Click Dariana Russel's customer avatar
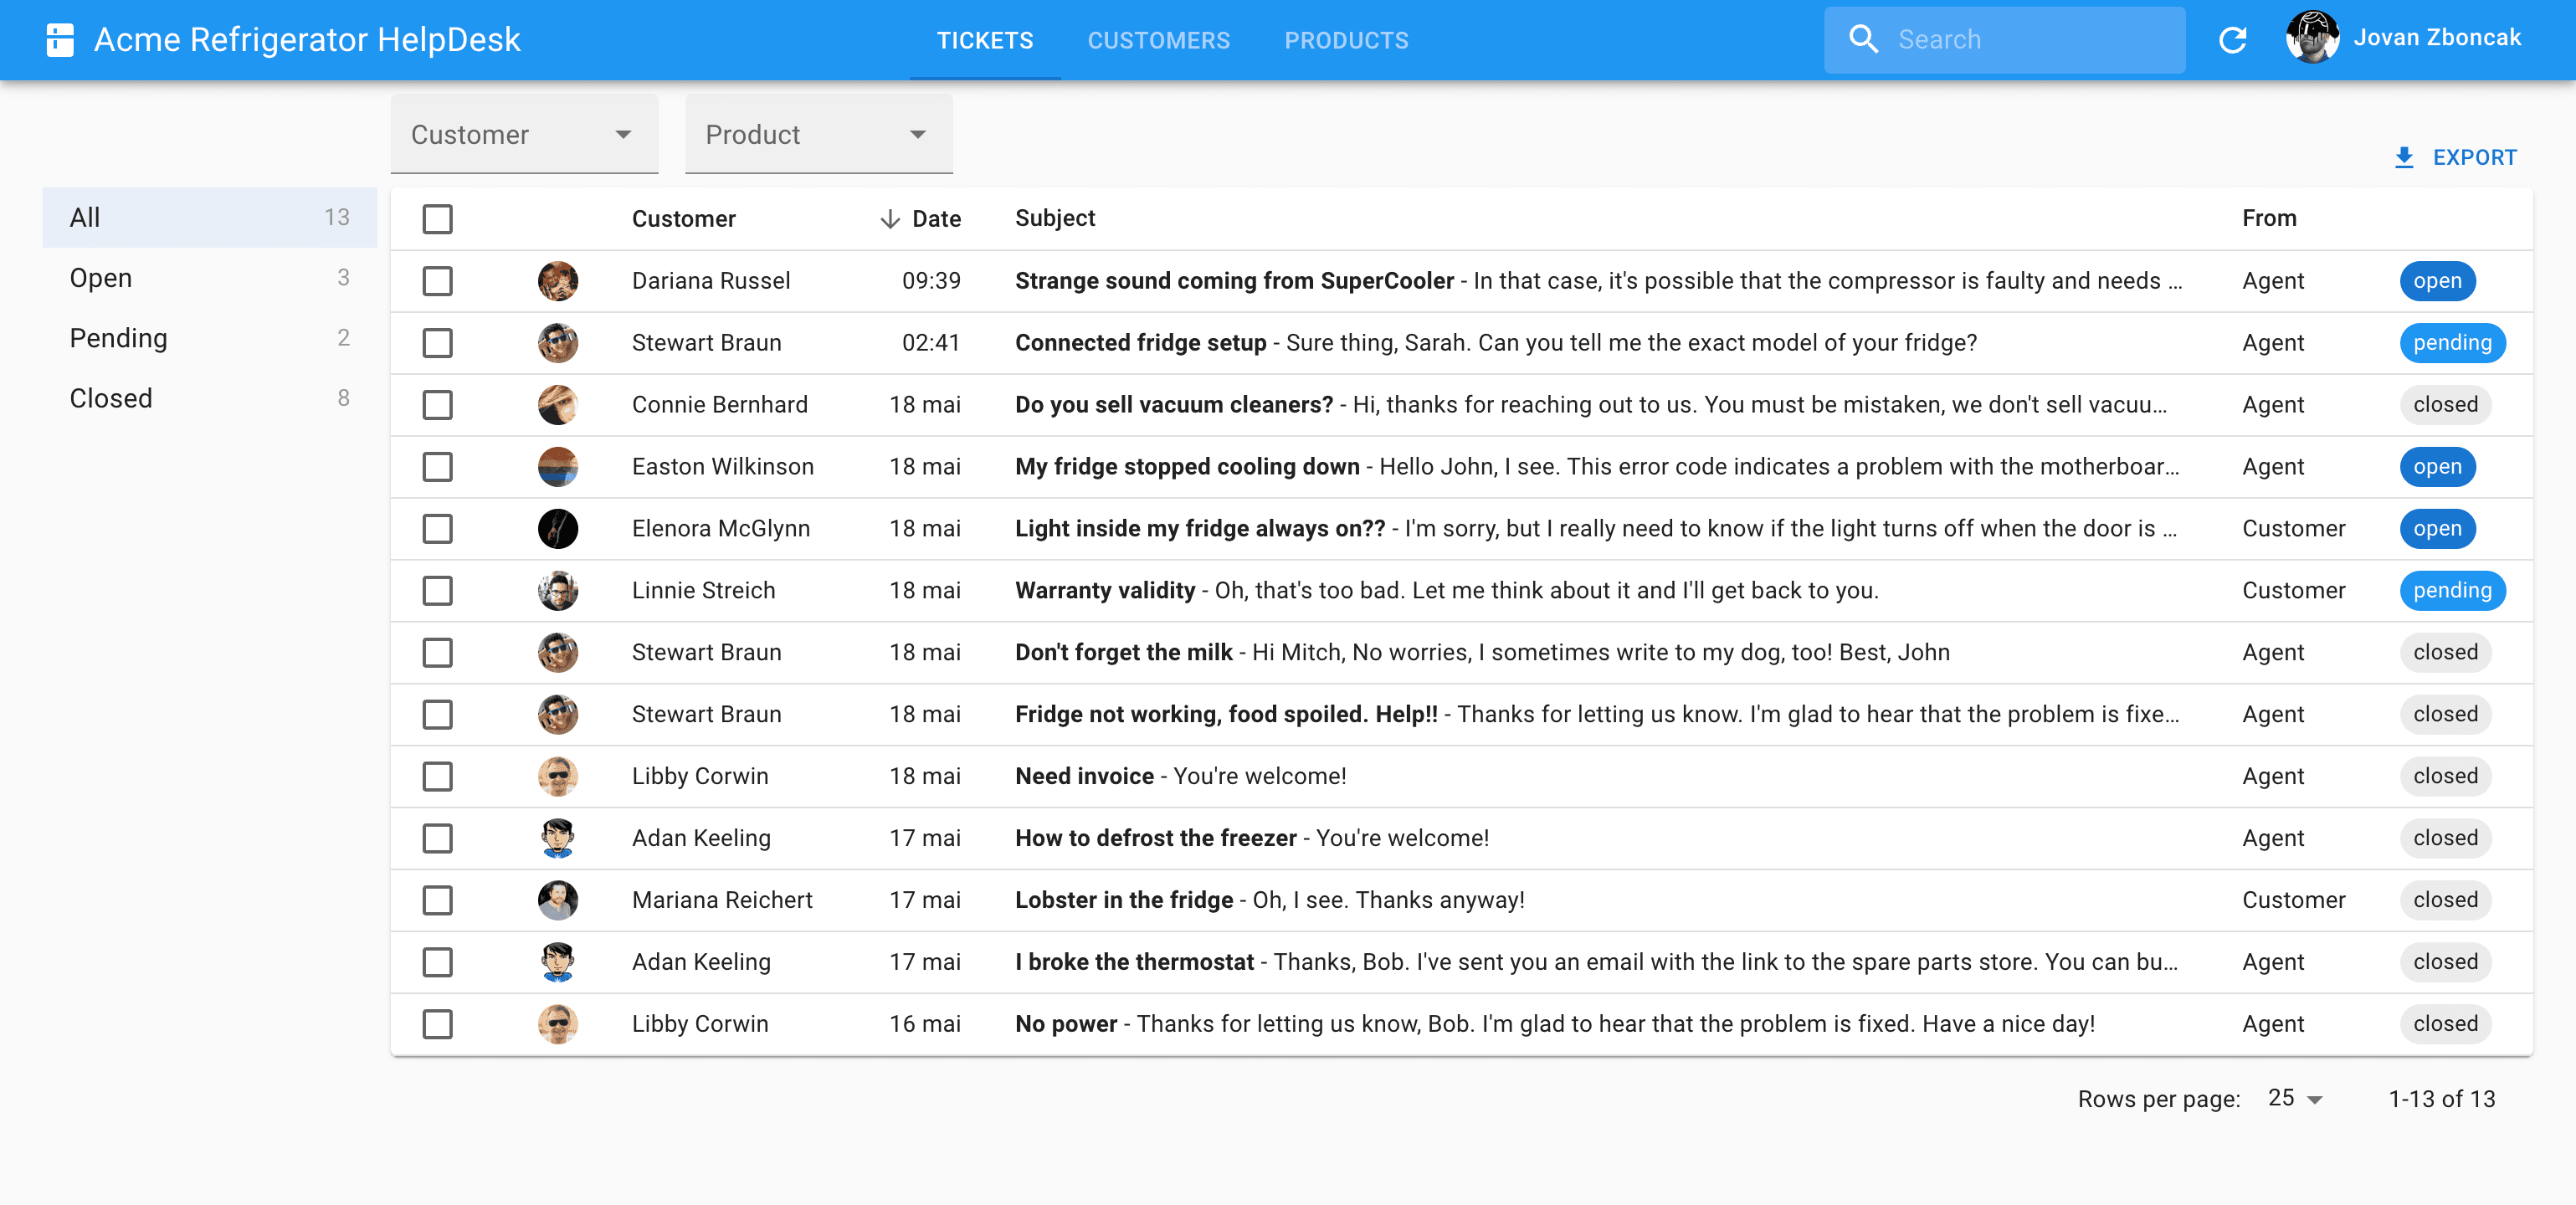Image resolution: width=2576 pixels, height=1205 pixels. pos(557,279)
